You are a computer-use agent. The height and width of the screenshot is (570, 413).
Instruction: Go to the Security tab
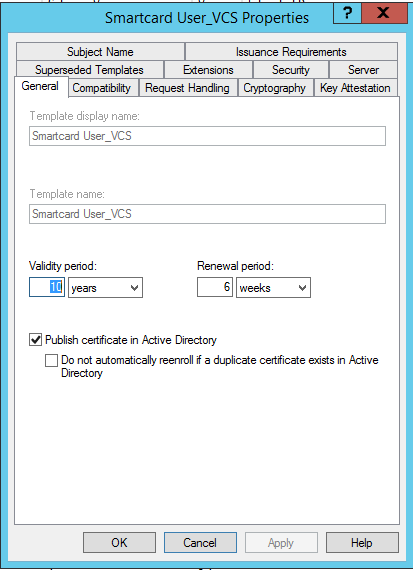290,69
